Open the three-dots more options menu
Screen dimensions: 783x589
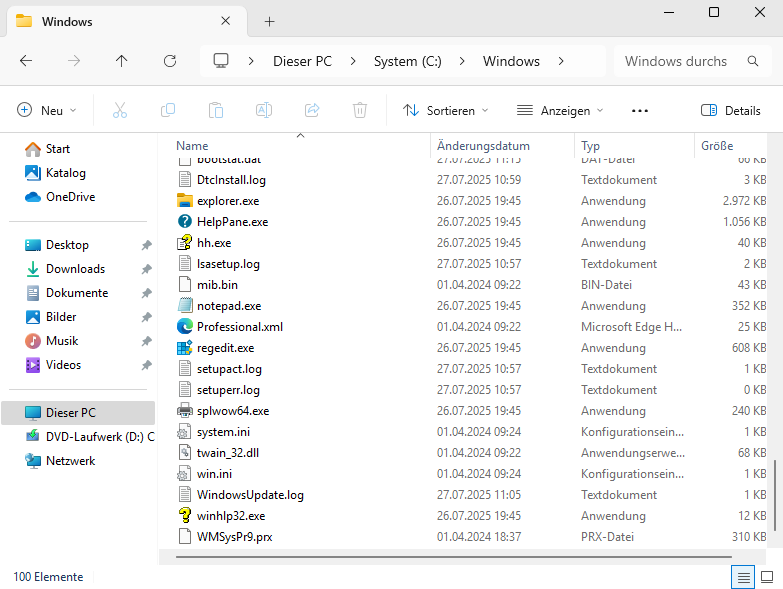(x=640, y=110)
